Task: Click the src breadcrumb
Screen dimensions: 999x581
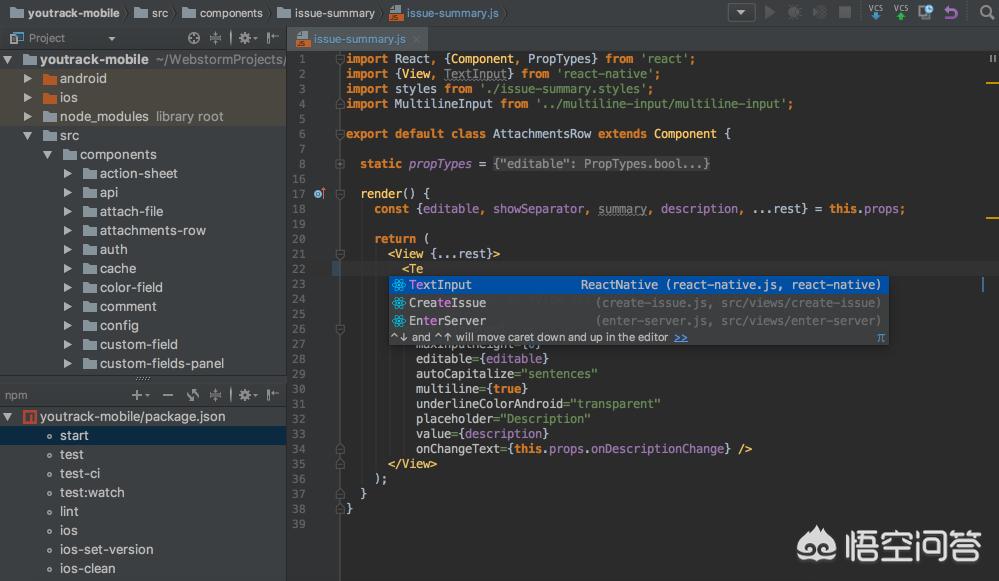Action: click(151, 13)
